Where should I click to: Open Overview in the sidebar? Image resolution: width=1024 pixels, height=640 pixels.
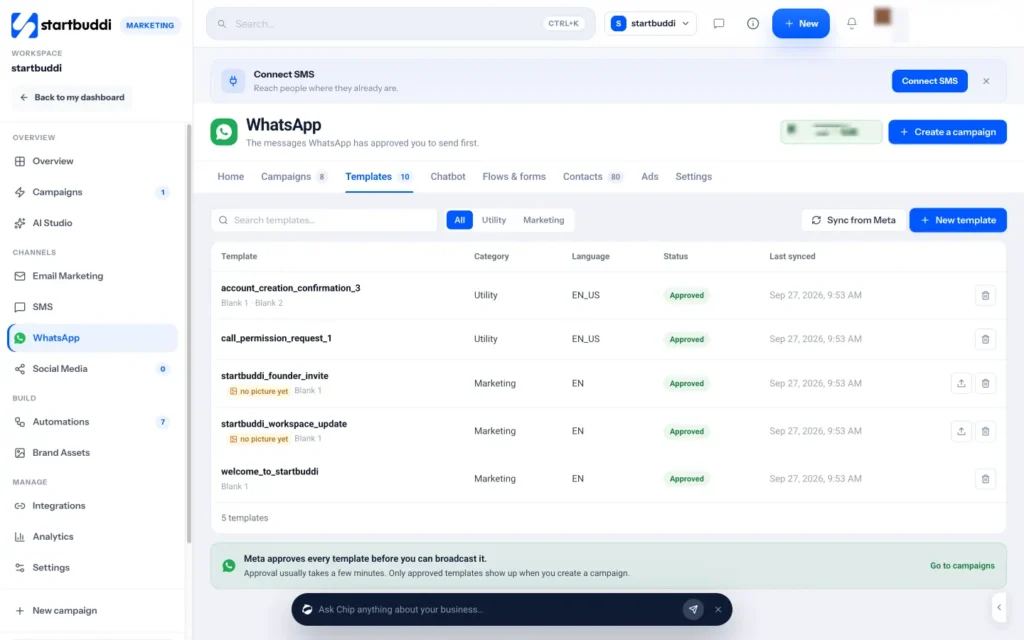(92, 161)
